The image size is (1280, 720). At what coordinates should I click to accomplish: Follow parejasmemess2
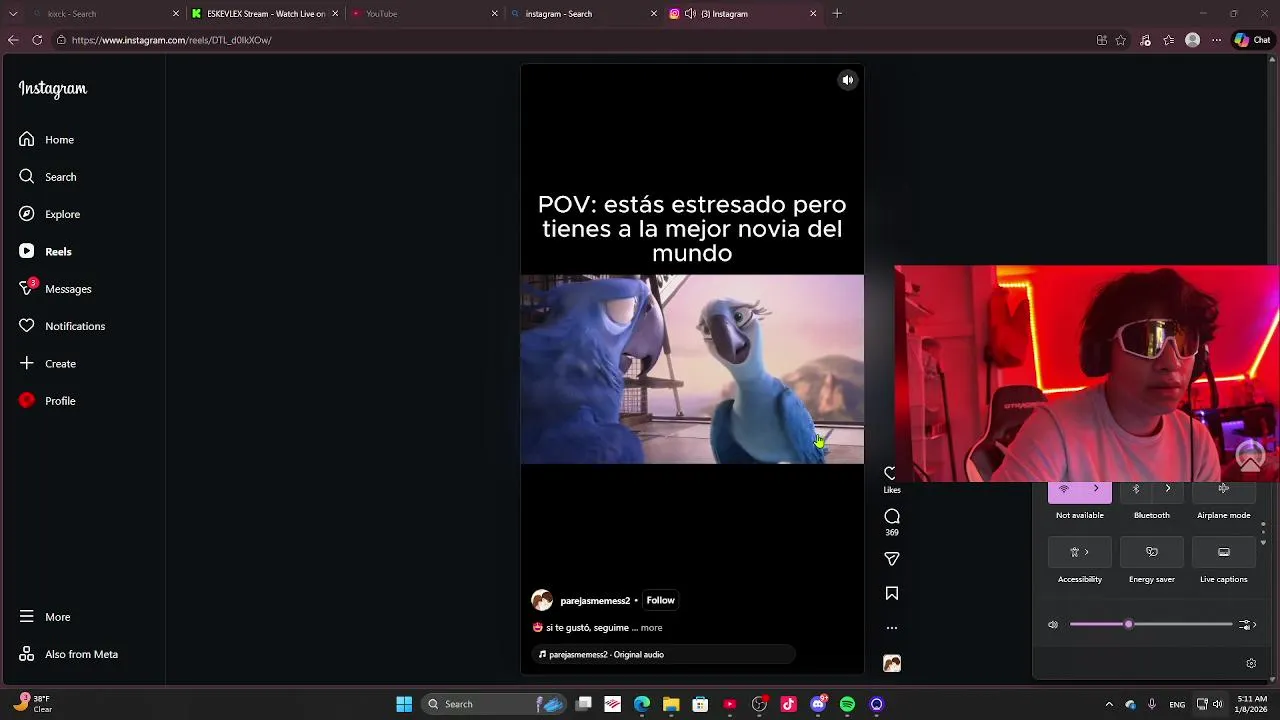(660, 600)
